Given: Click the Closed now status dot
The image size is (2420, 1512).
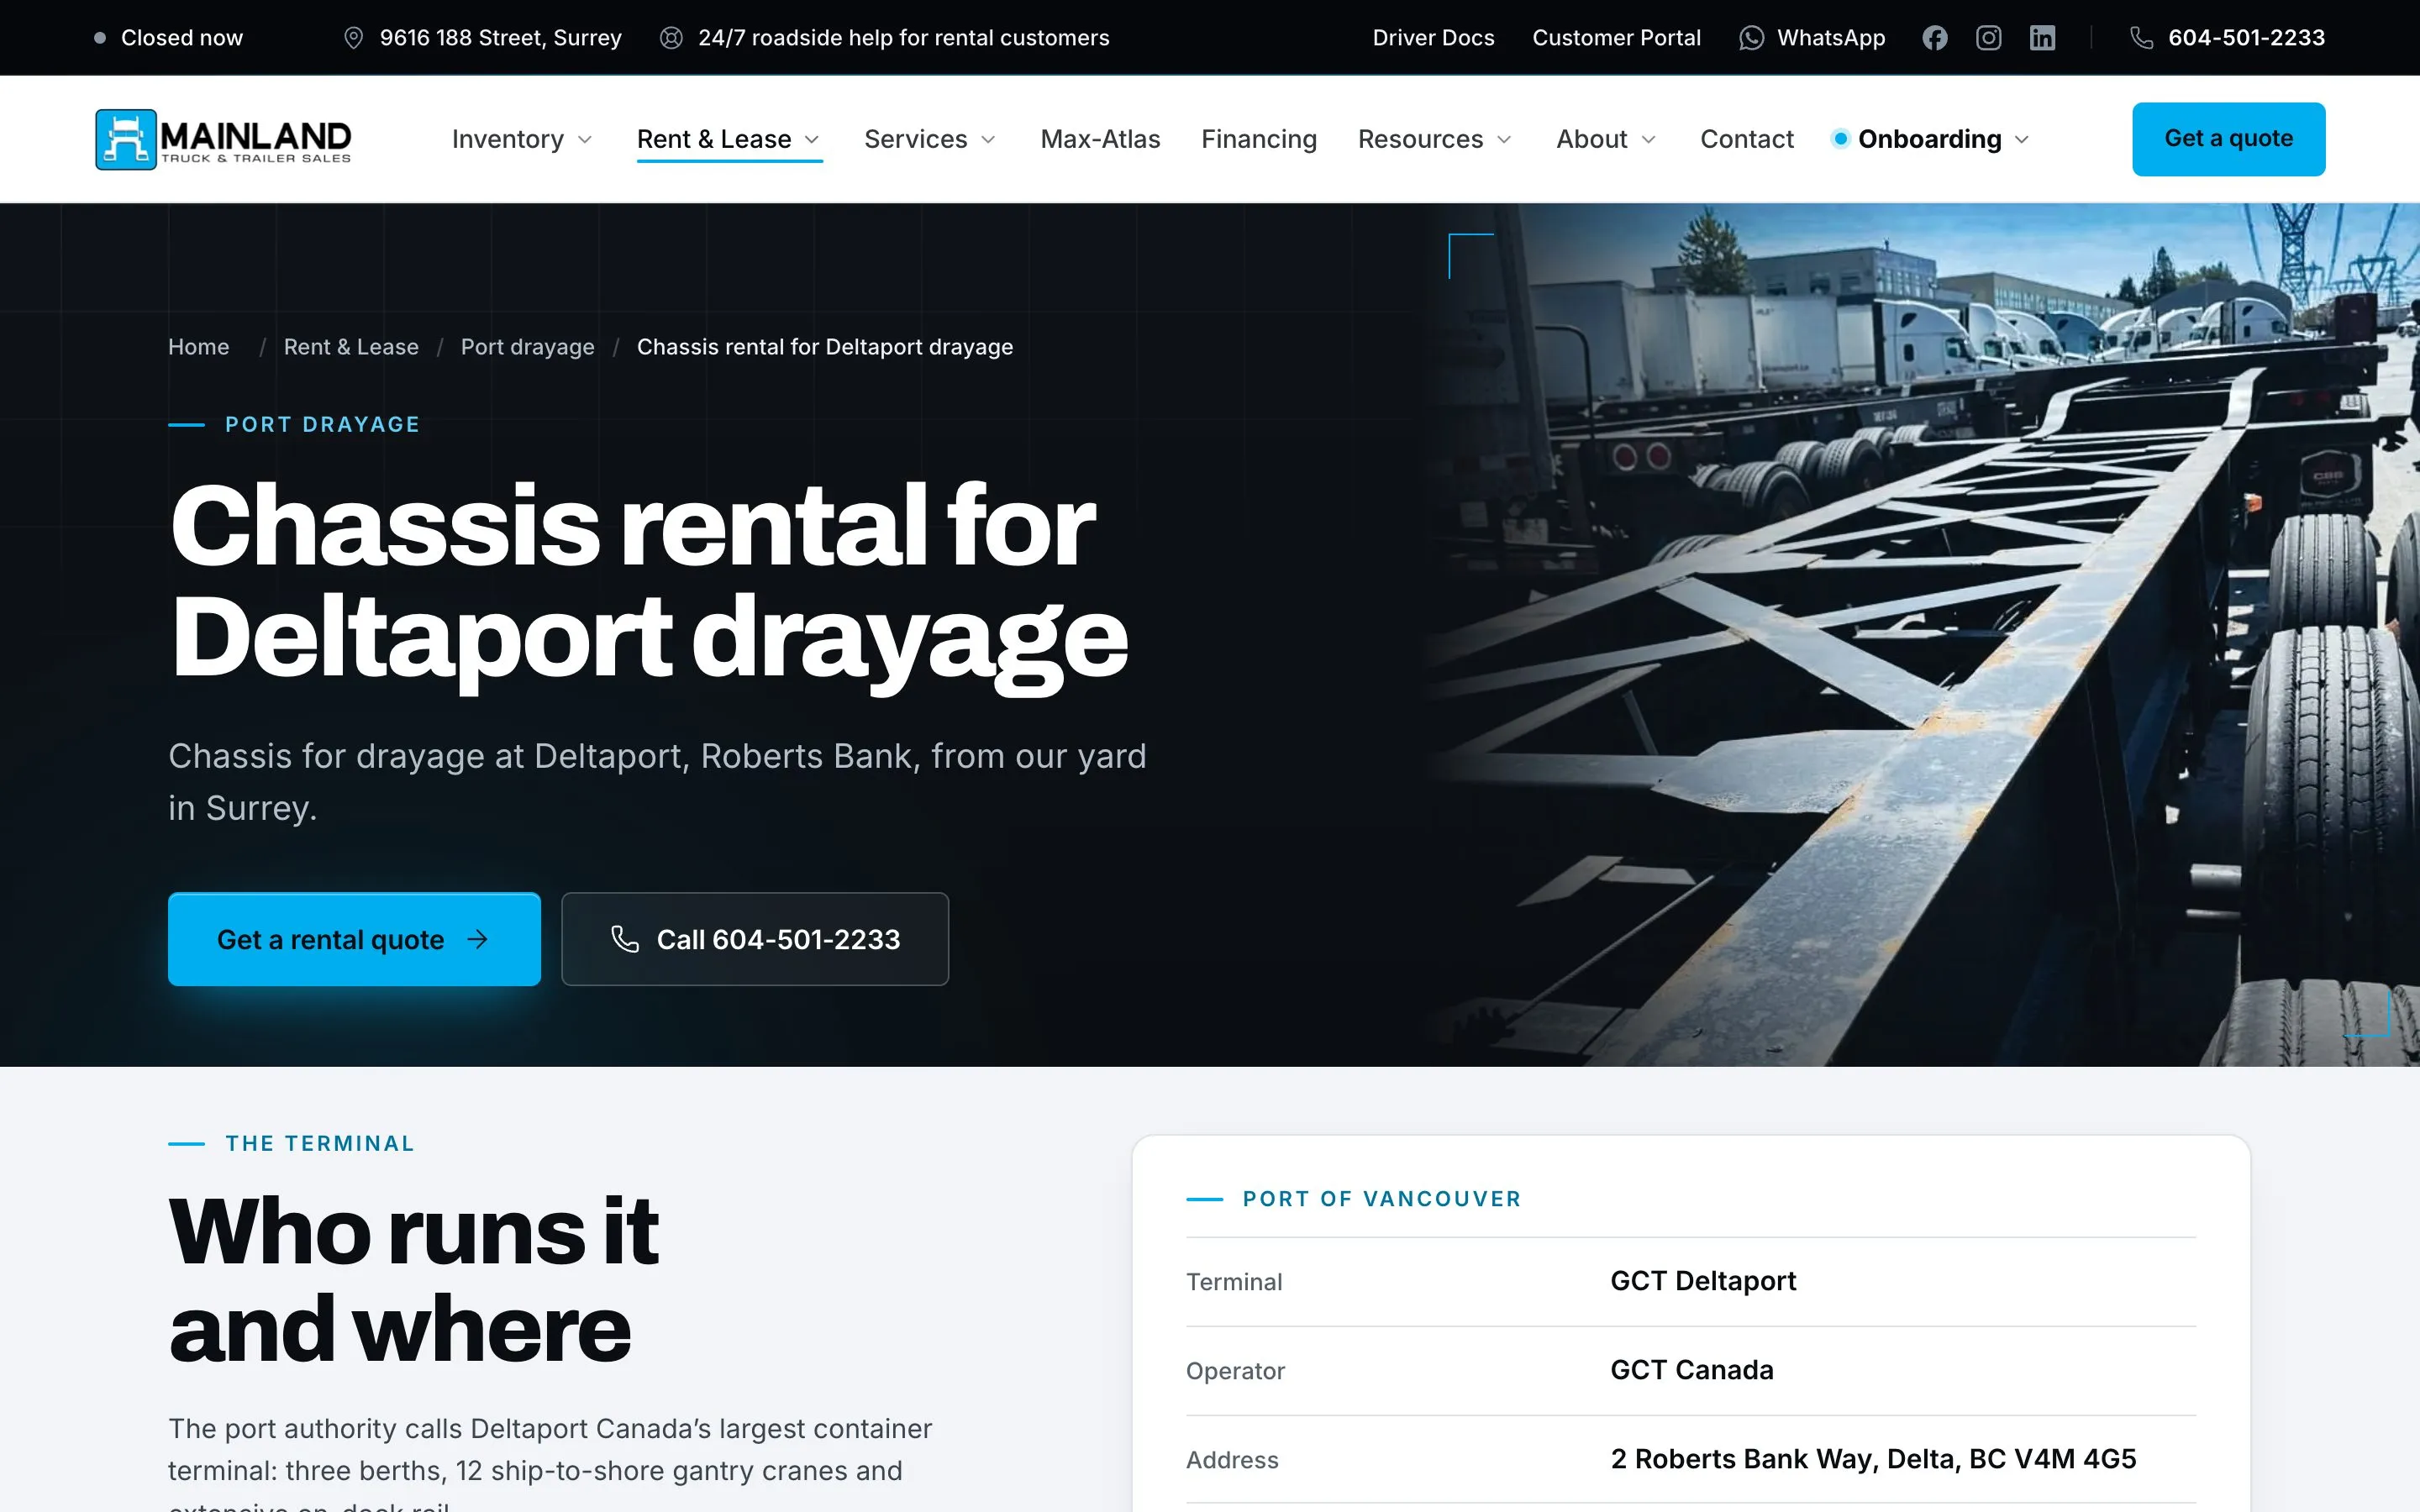Looking at the screenshot, I should pyautogui.click(x=100, y=38).
